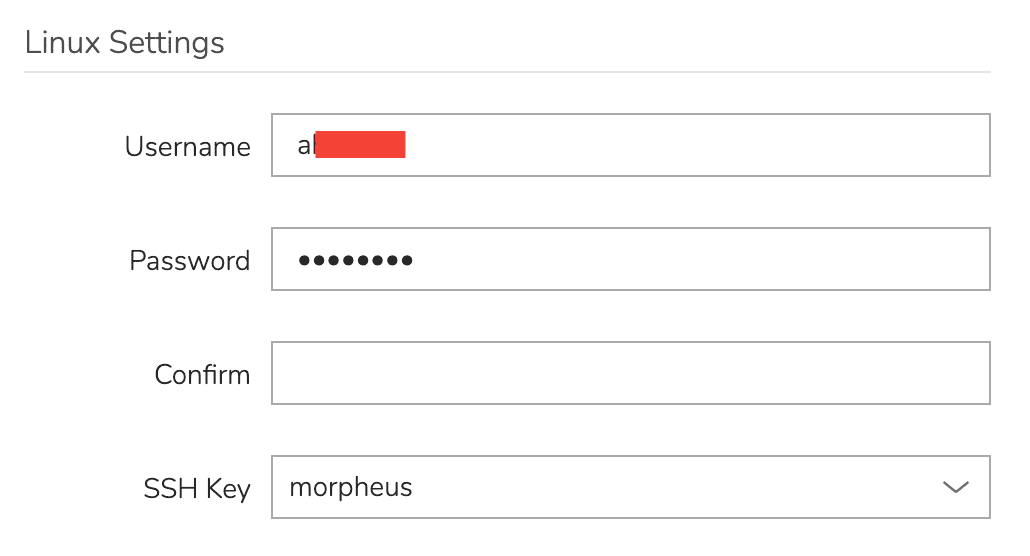
Task: Select the morpheus value in SSH Key
Action: (x=351, y=488)
